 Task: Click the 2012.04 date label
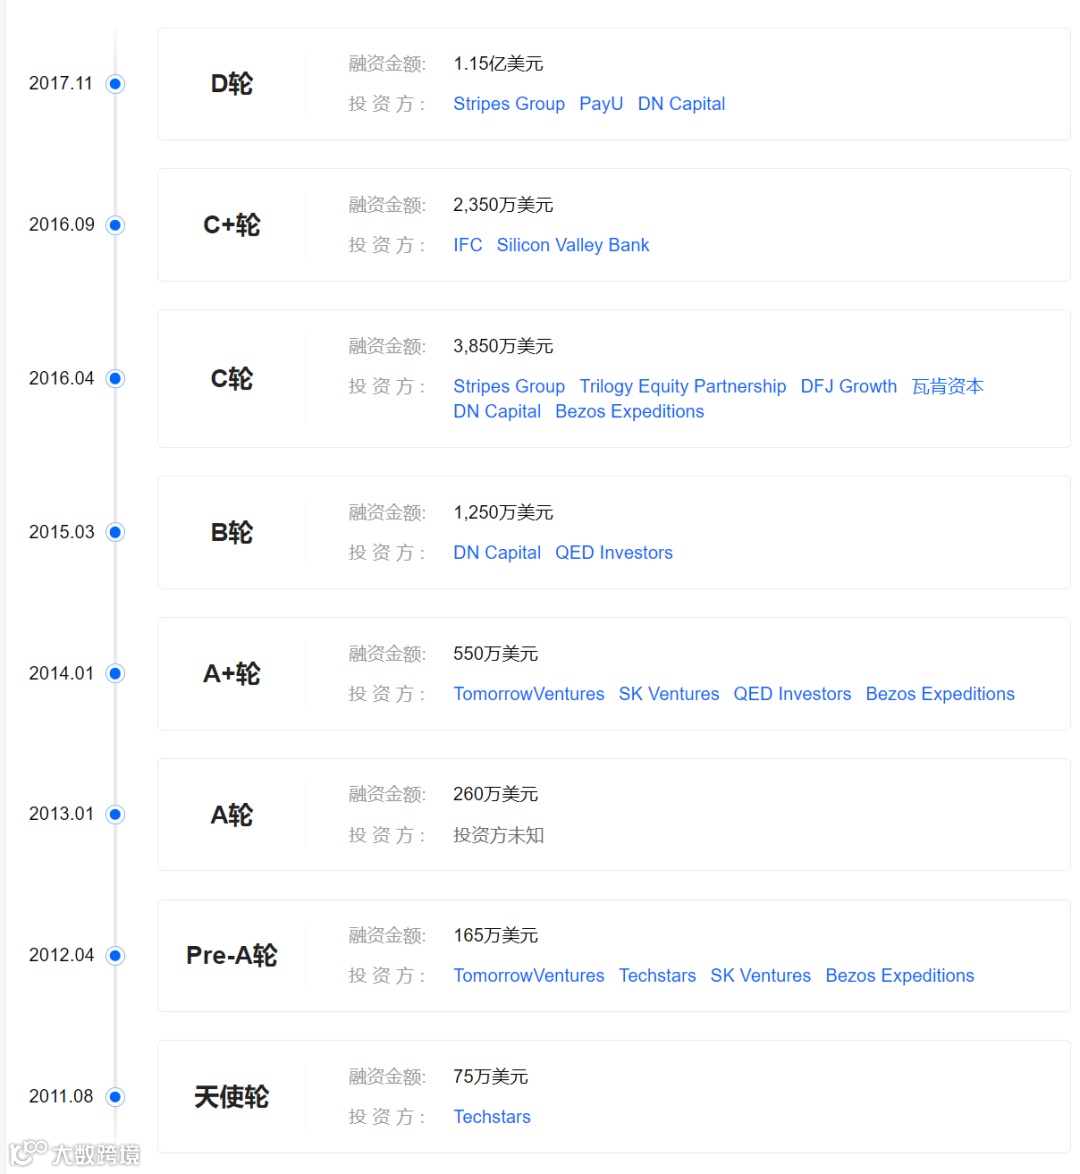[61, 955]
